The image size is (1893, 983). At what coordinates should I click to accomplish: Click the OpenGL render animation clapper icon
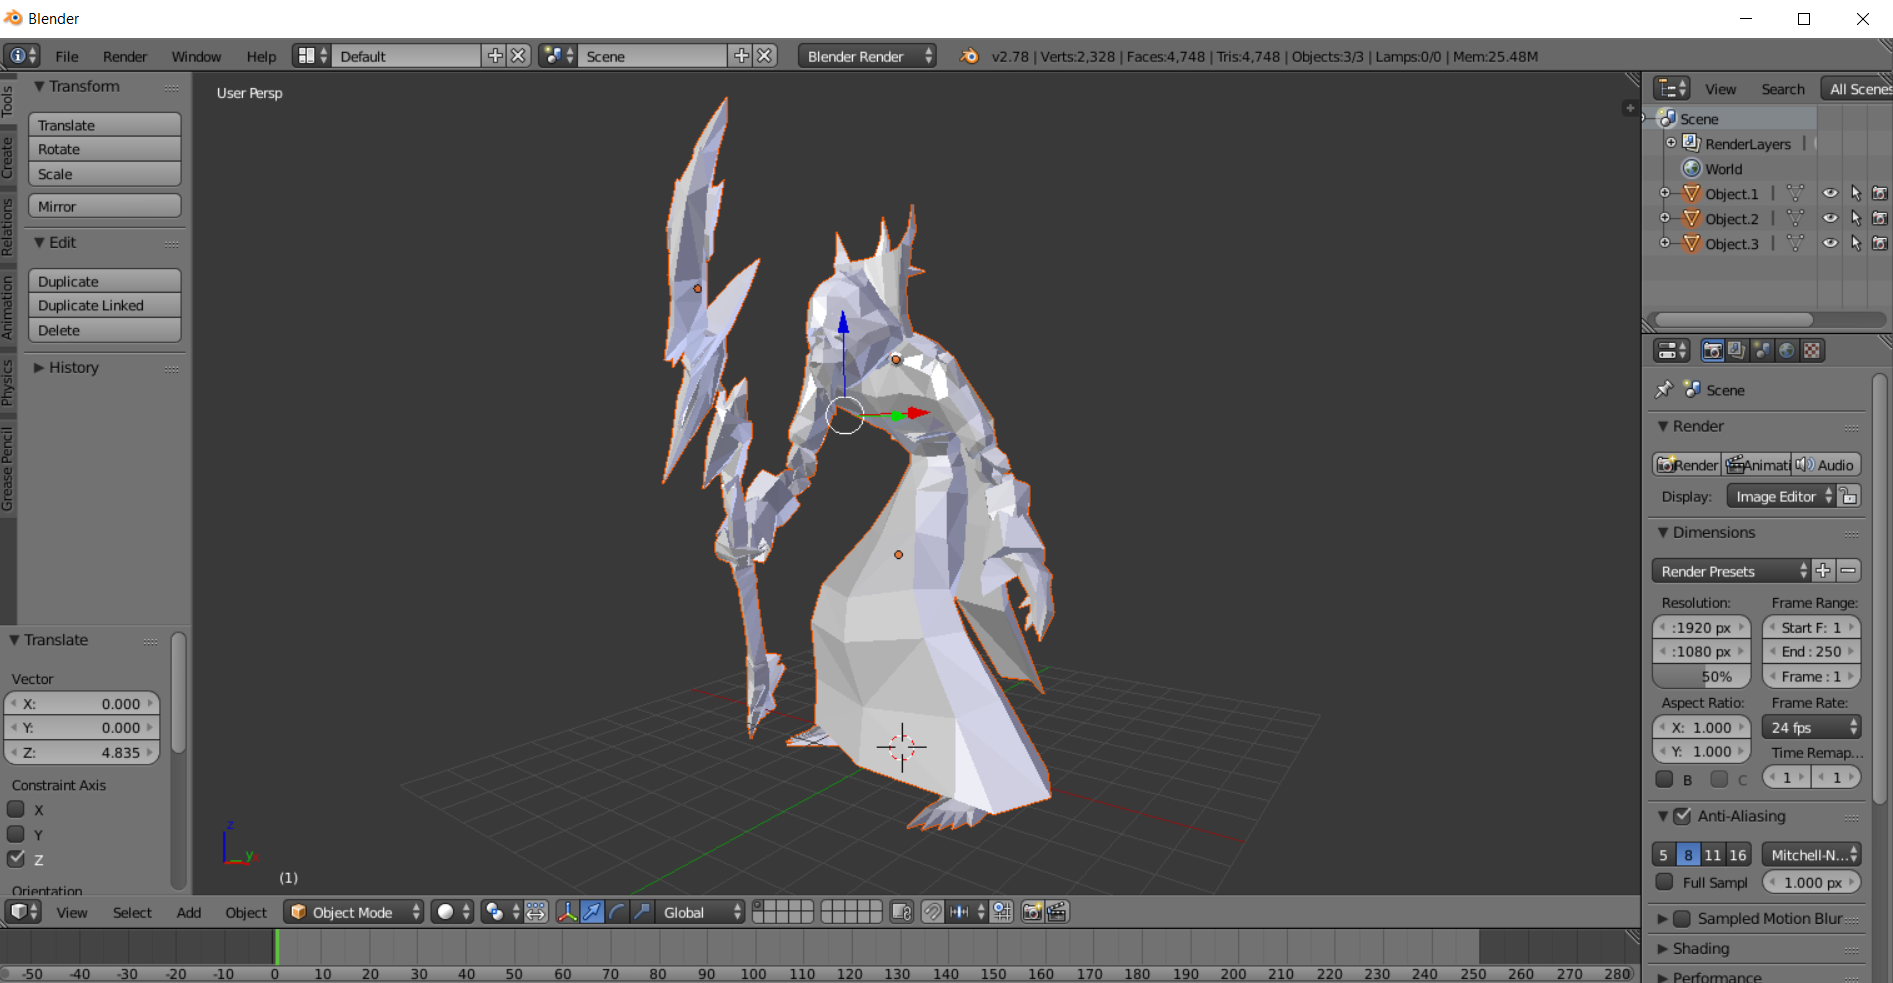[1057, 912]
